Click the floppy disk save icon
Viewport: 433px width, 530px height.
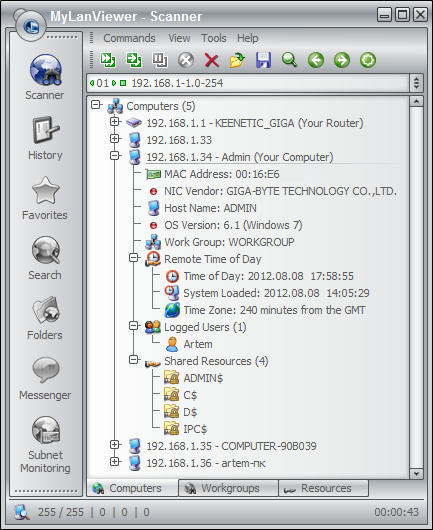(x=263, y=60)
